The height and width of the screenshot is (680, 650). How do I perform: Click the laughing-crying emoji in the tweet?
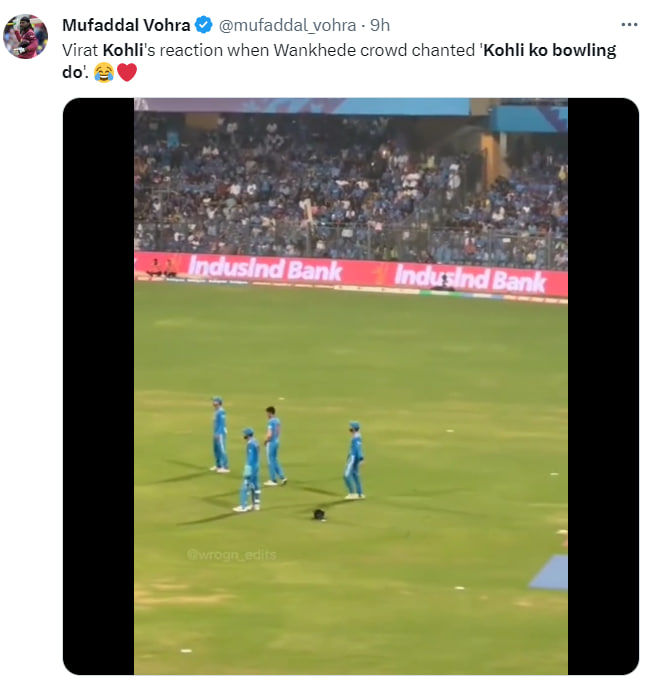point(104,72)
